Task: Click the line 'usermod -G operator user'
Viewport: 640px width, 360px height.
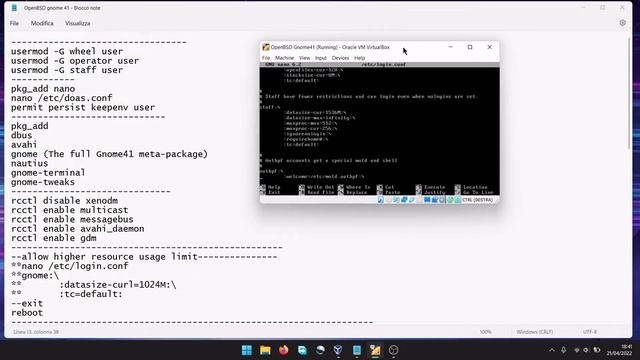Action: click(75, 61)
